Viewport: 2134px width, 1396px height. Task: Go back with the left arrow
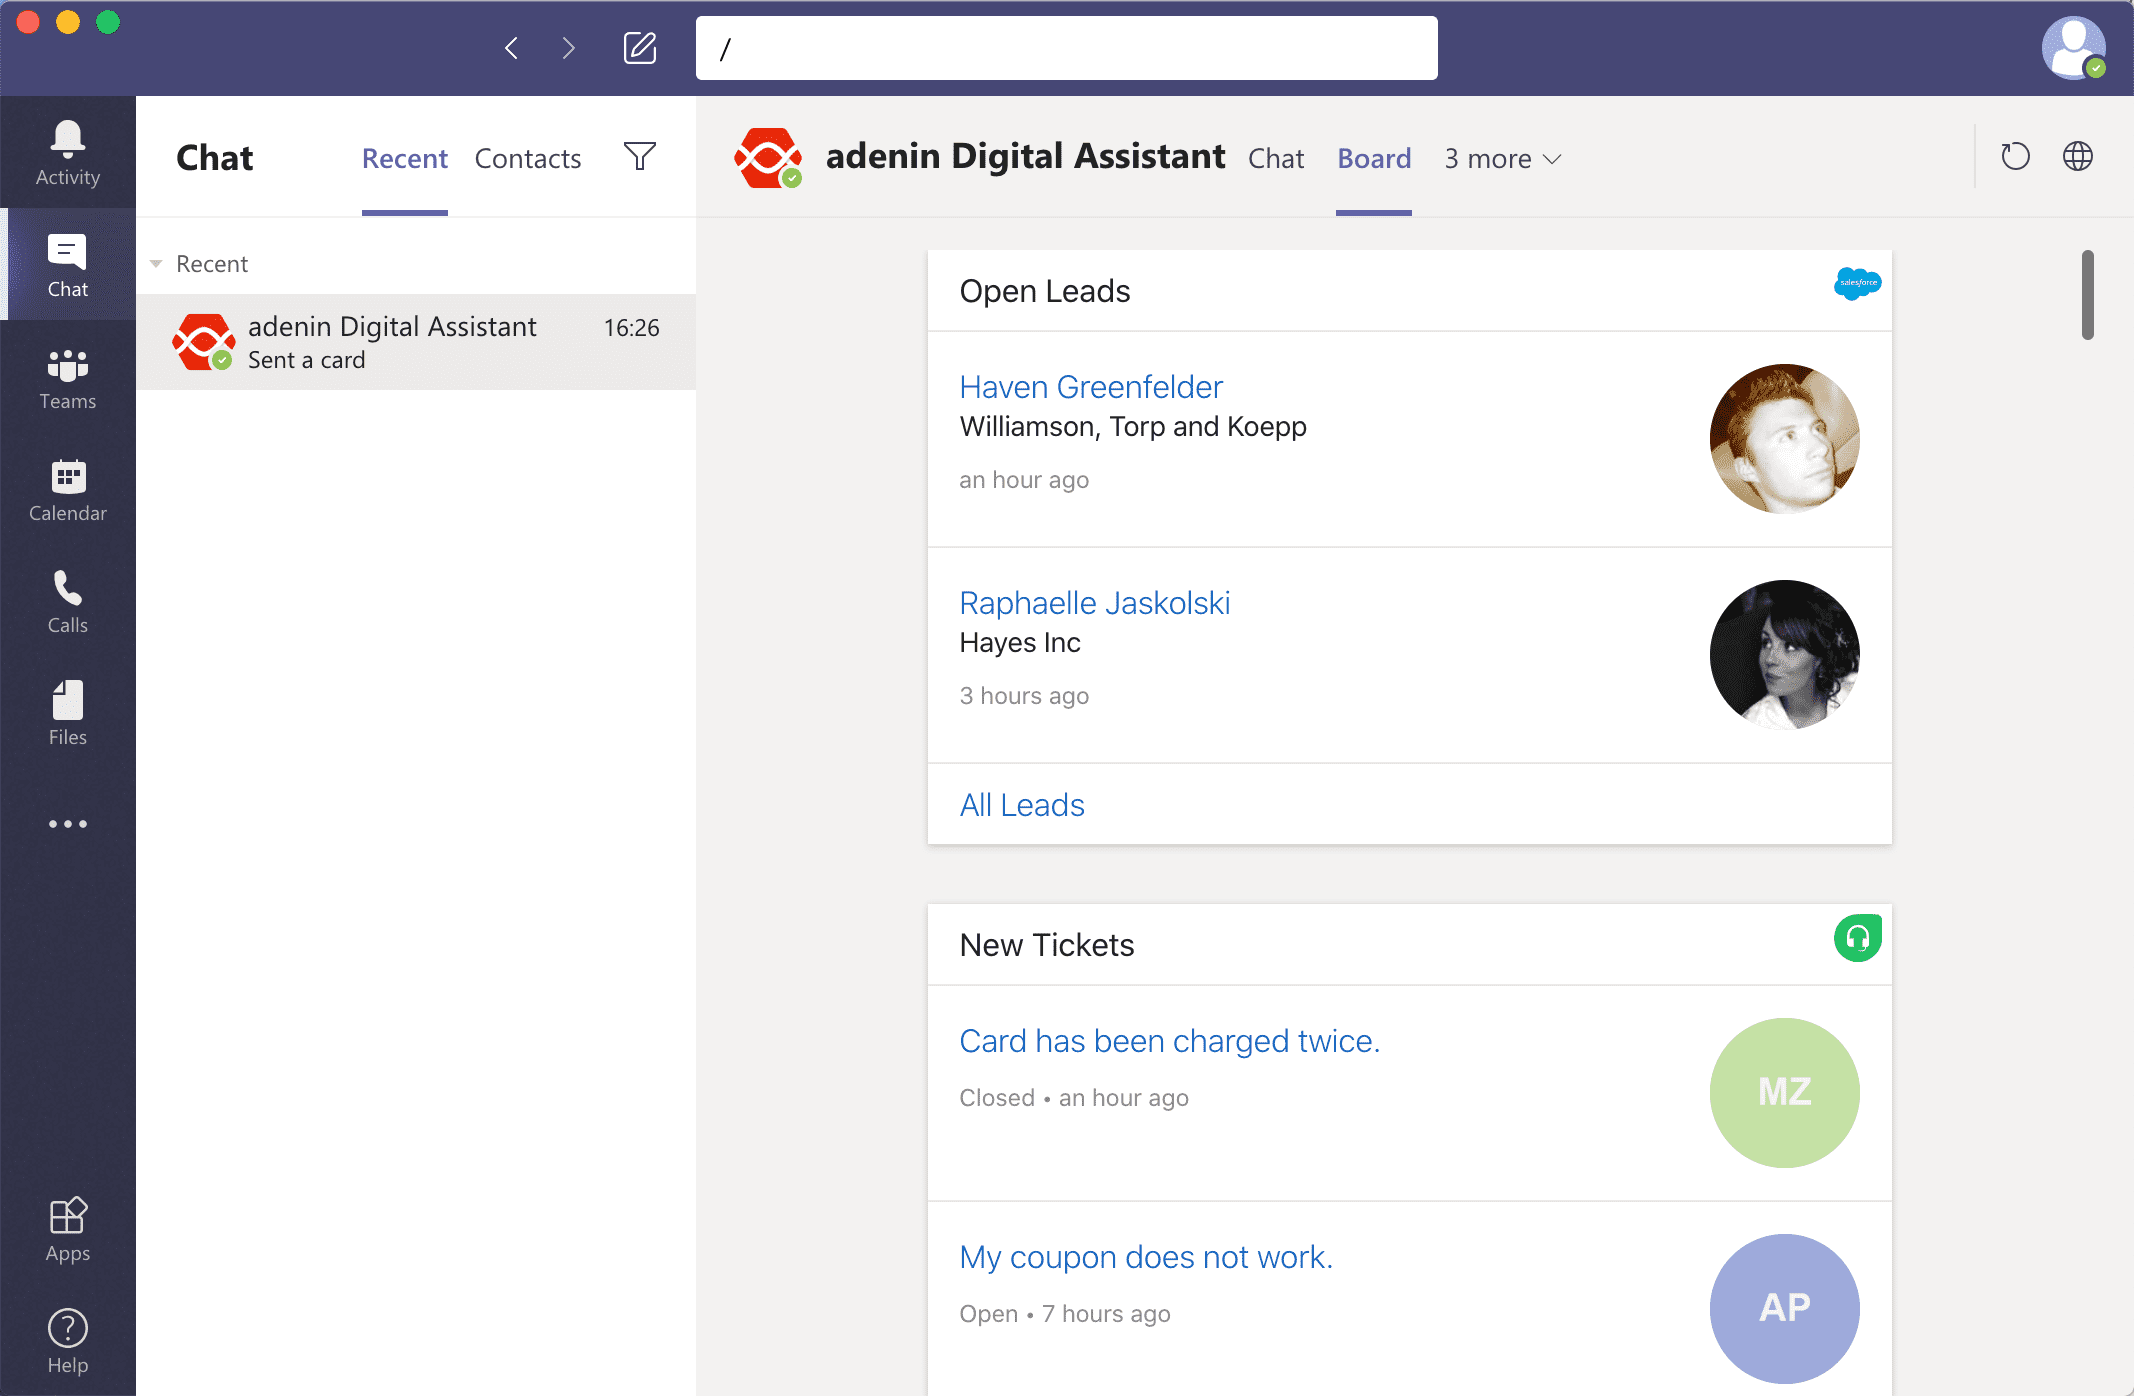(512, 48)
